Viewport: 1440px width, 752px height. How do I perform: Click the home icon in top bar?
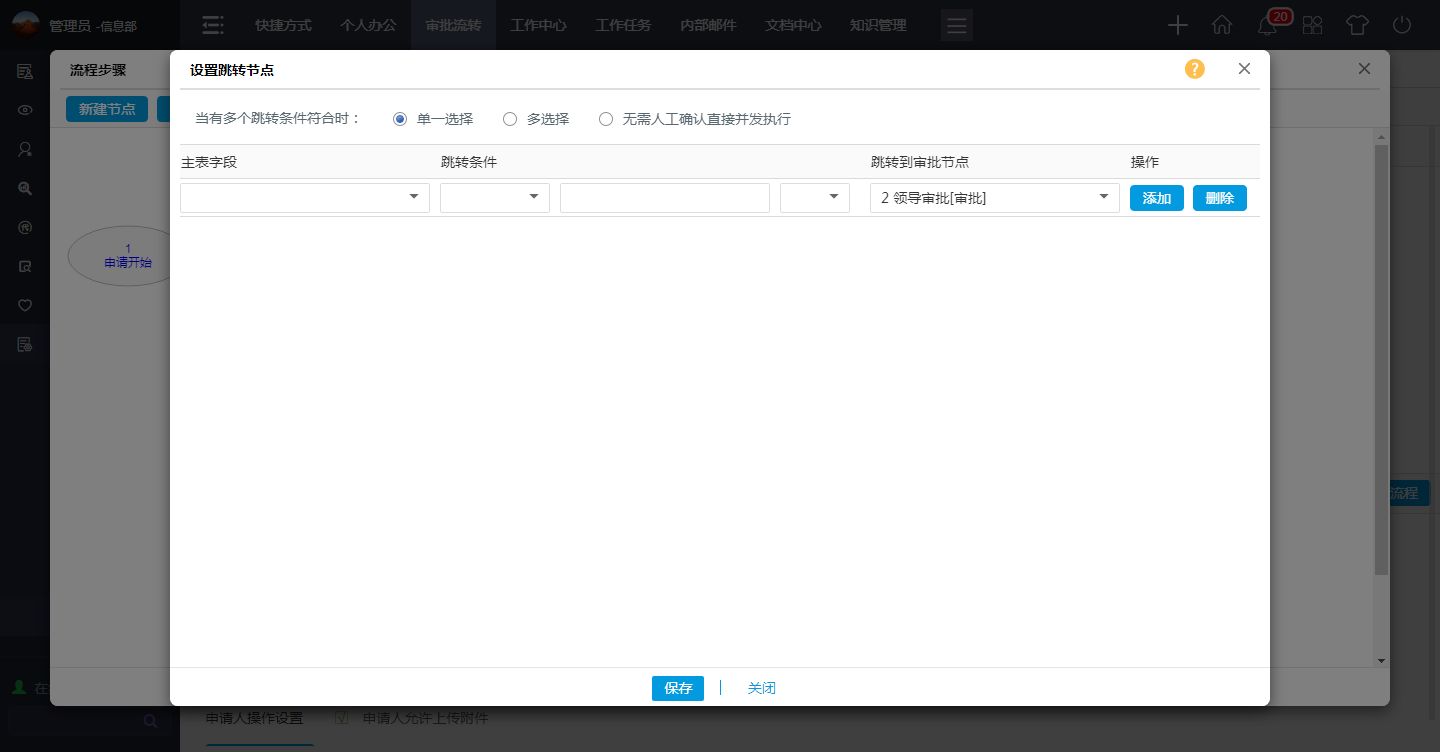1222,25
